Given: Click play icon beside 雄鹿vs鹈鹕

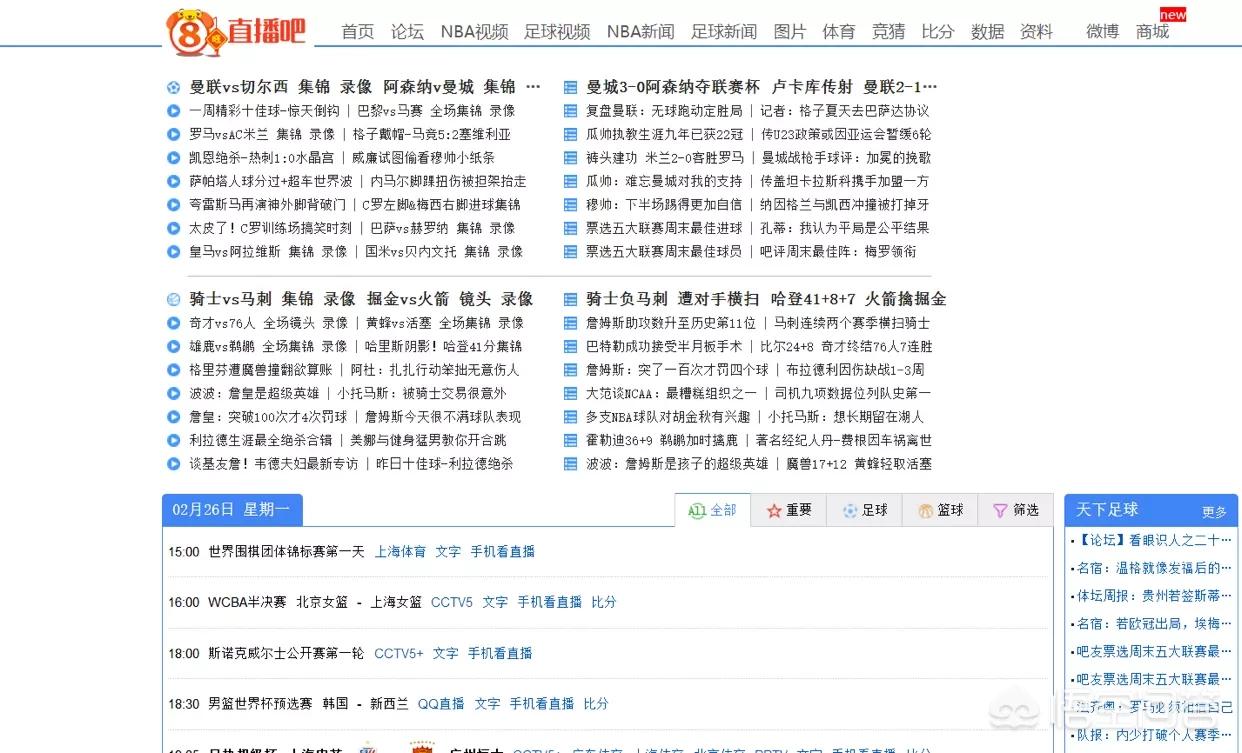Looking at the screenshot, I should [x=174, y=346].
